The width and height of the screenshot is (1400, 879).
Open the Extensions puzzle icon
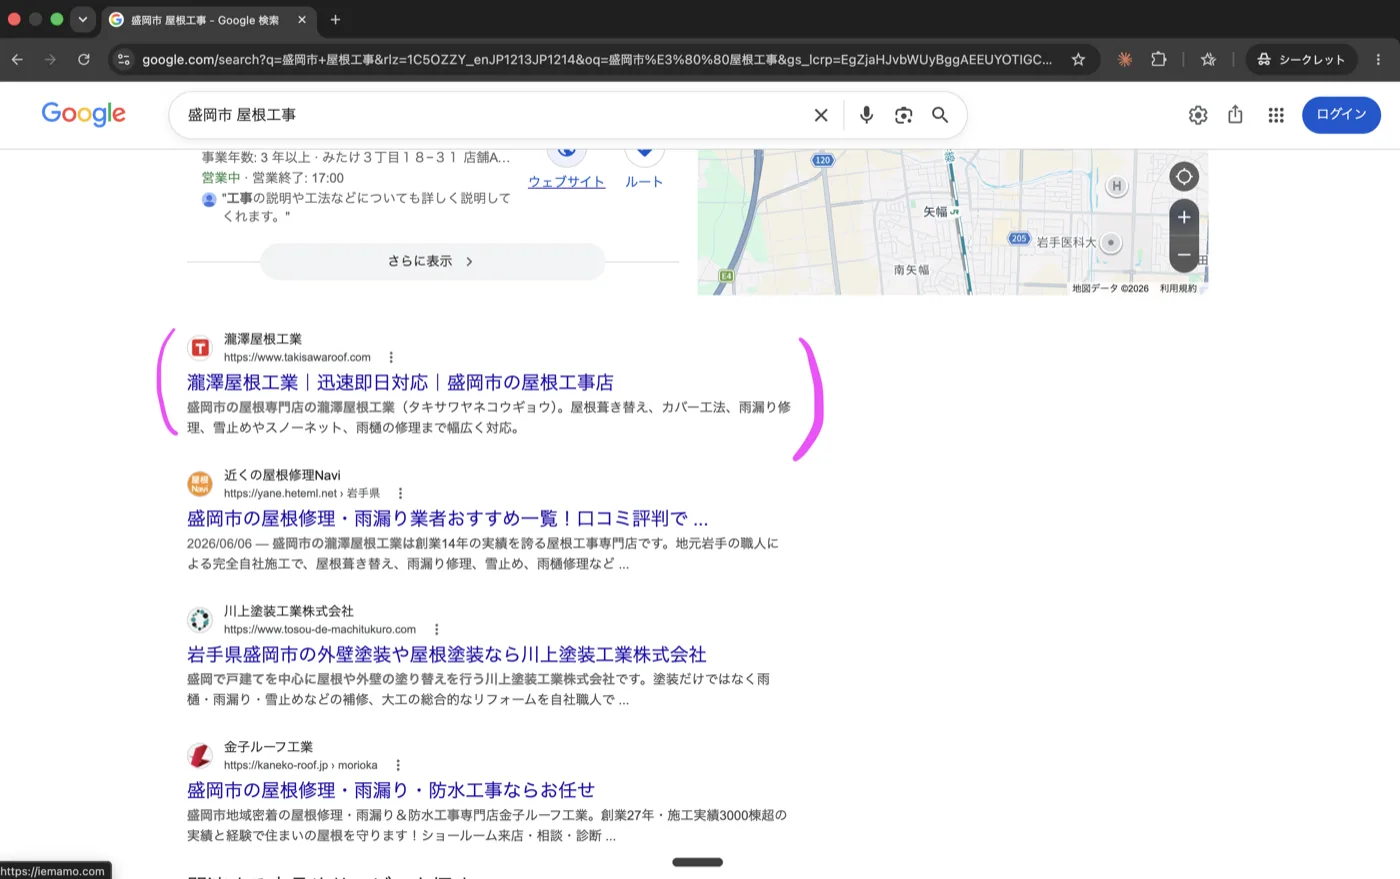[x=1159, y=60]
